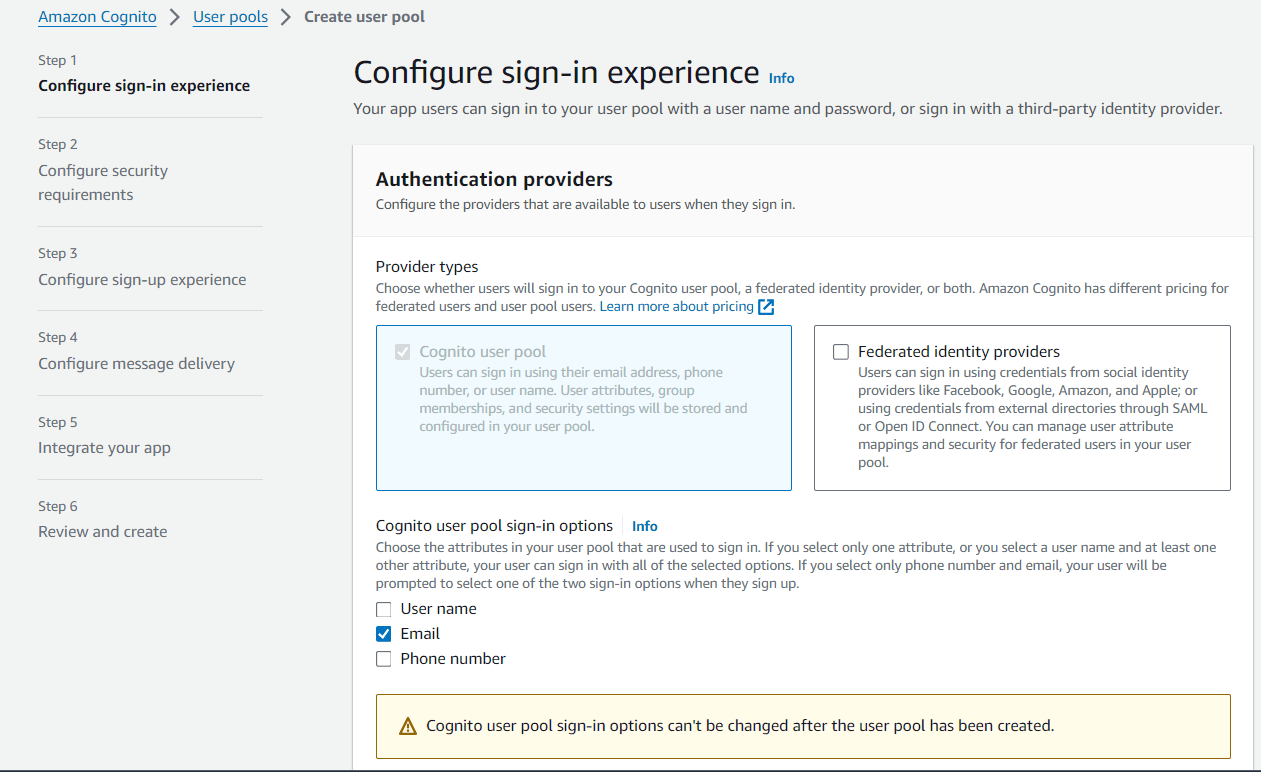
Task: Click the Federated identity providers card title
Action: click(959, 352)
